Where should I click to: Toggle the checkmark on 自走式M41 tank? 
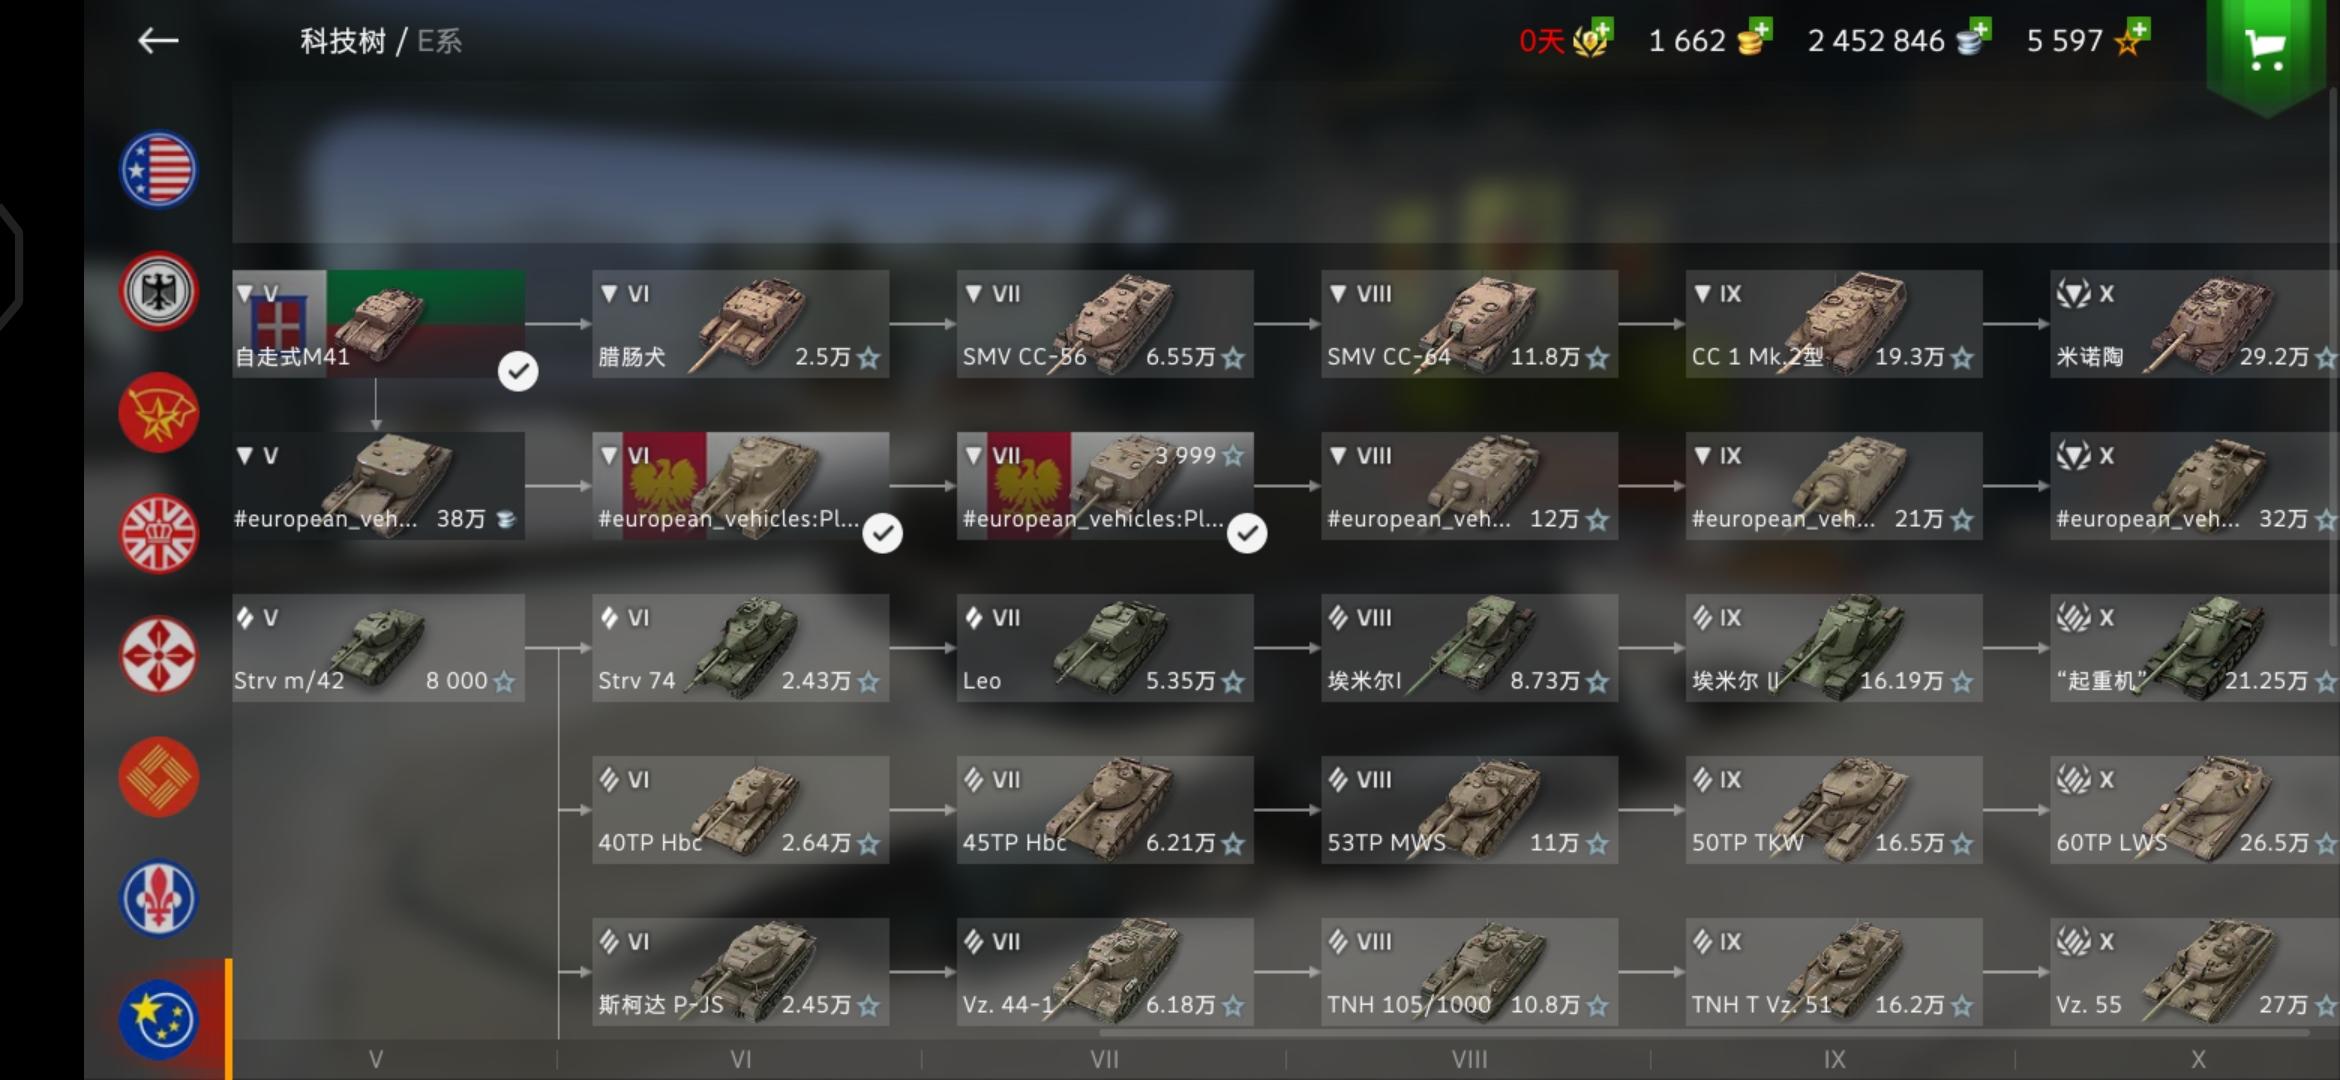point(518,372)
